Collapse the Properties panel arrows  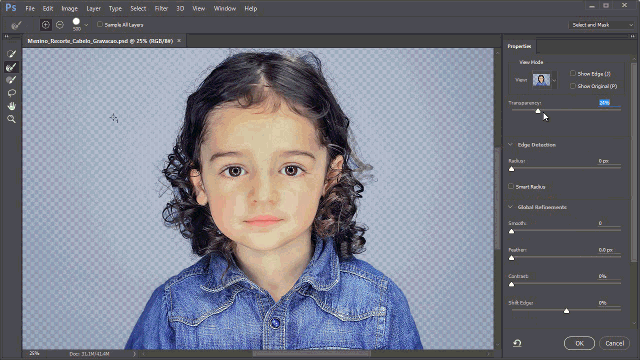point(632,36)
